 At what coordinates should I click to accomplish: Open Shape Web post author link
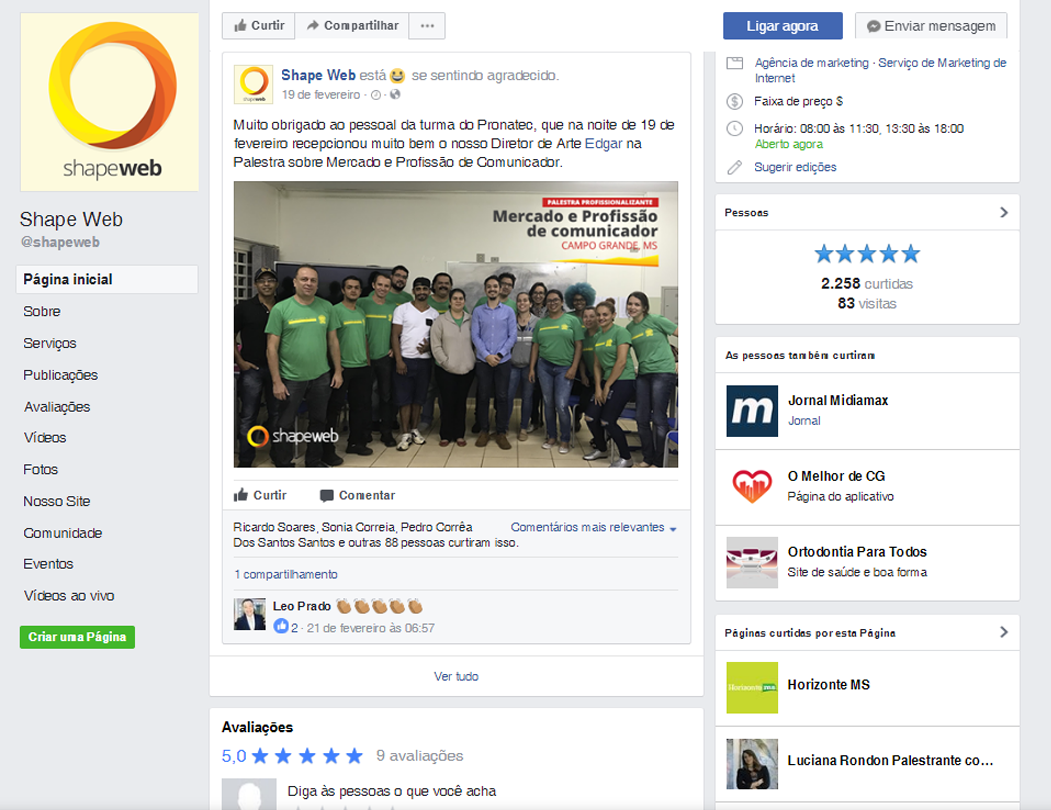[x=318, y=75]
